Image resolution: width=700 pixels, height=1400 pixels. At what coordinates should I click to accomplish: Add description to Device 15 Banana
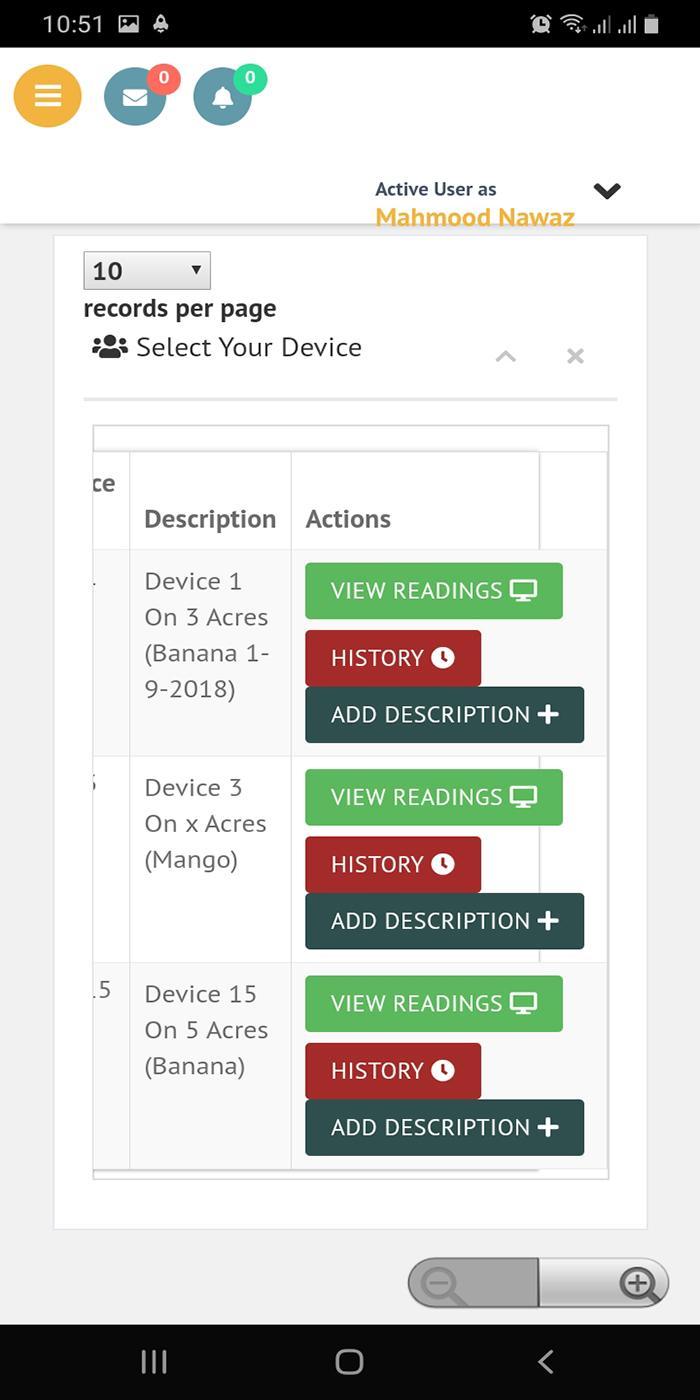coord(444,1128)
